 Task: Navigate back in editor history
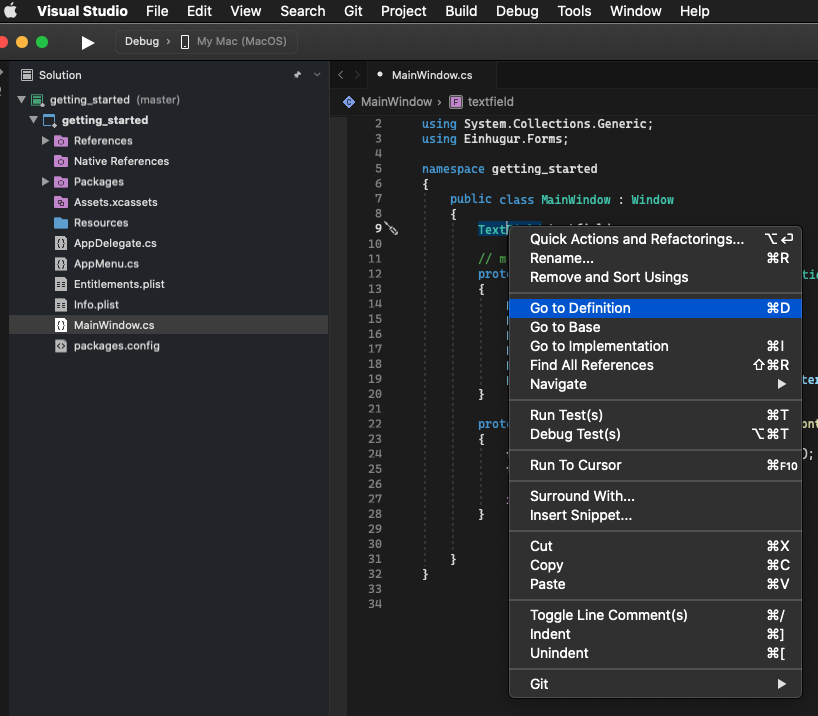341,75
